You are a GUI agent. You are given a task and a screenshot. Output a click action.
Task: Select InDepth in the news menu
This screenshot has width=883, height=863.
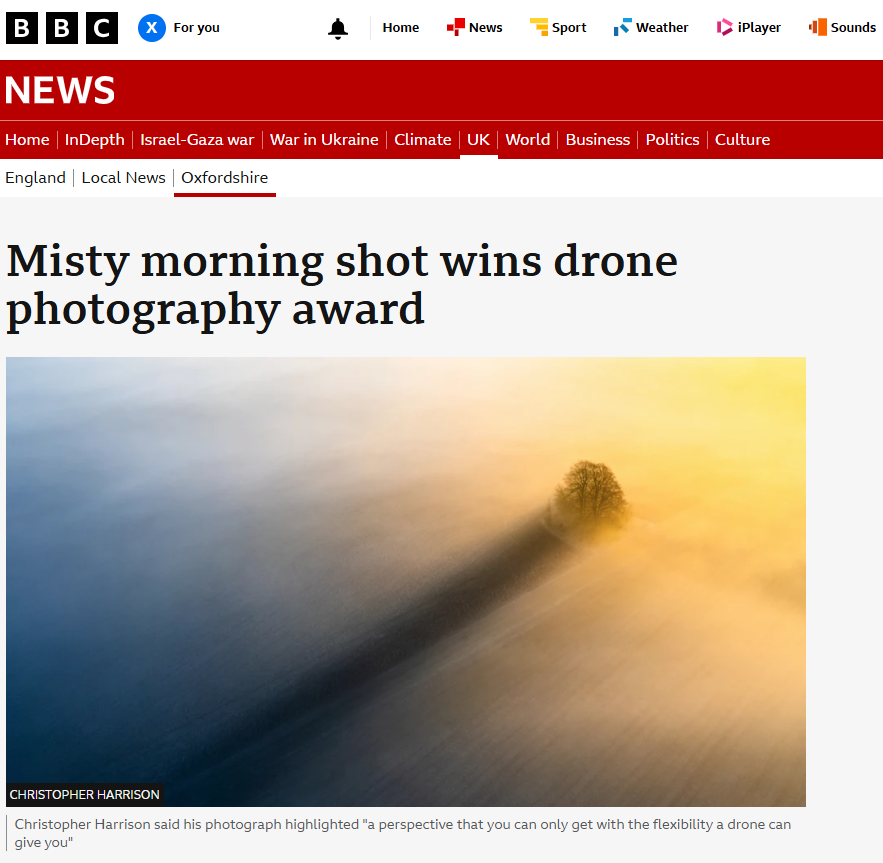tap(95, 140)
